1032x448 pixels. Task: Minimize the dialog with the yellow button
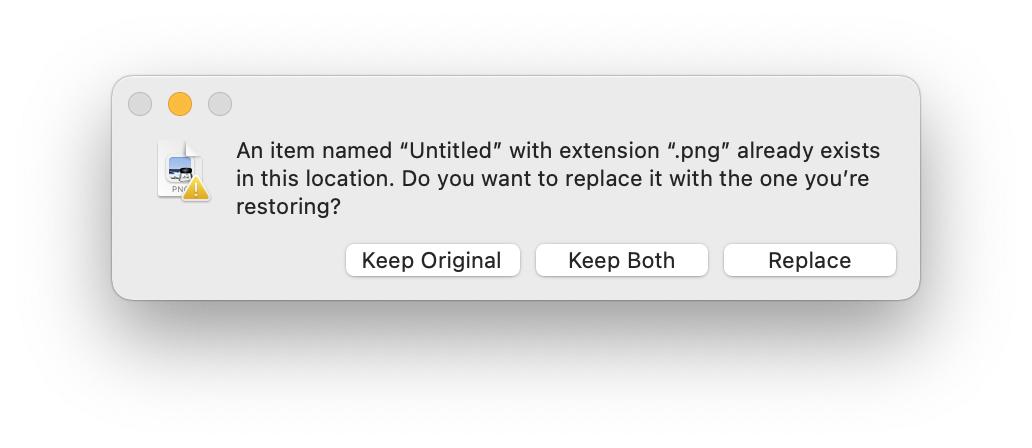180,104
